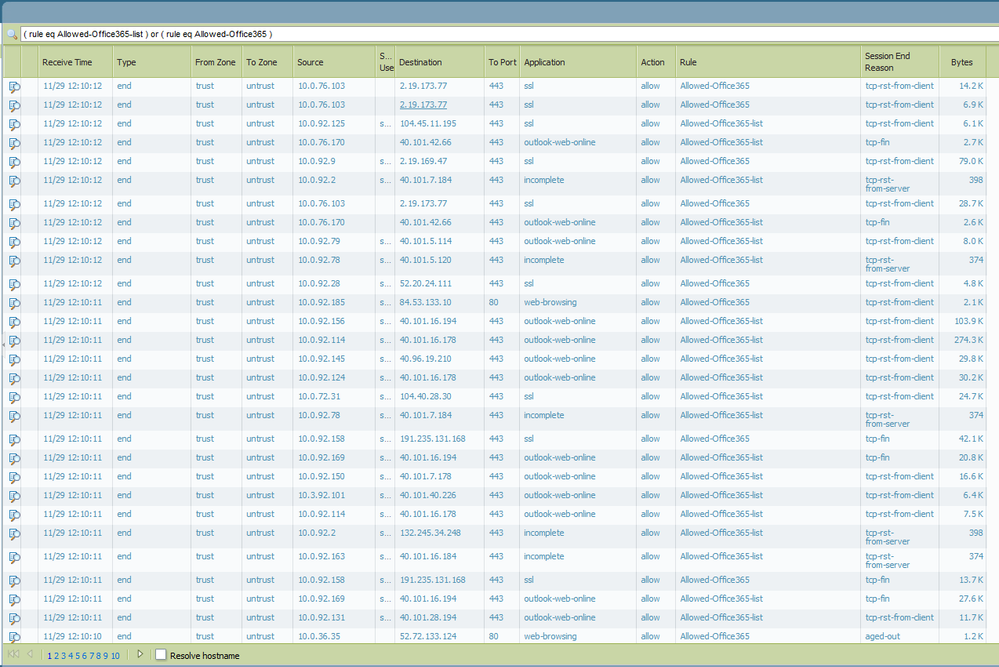Select the Allowed-Office365 rule on the last row
Image resolution: width=999 pixels, height=667 pixels.
(715, 636)
